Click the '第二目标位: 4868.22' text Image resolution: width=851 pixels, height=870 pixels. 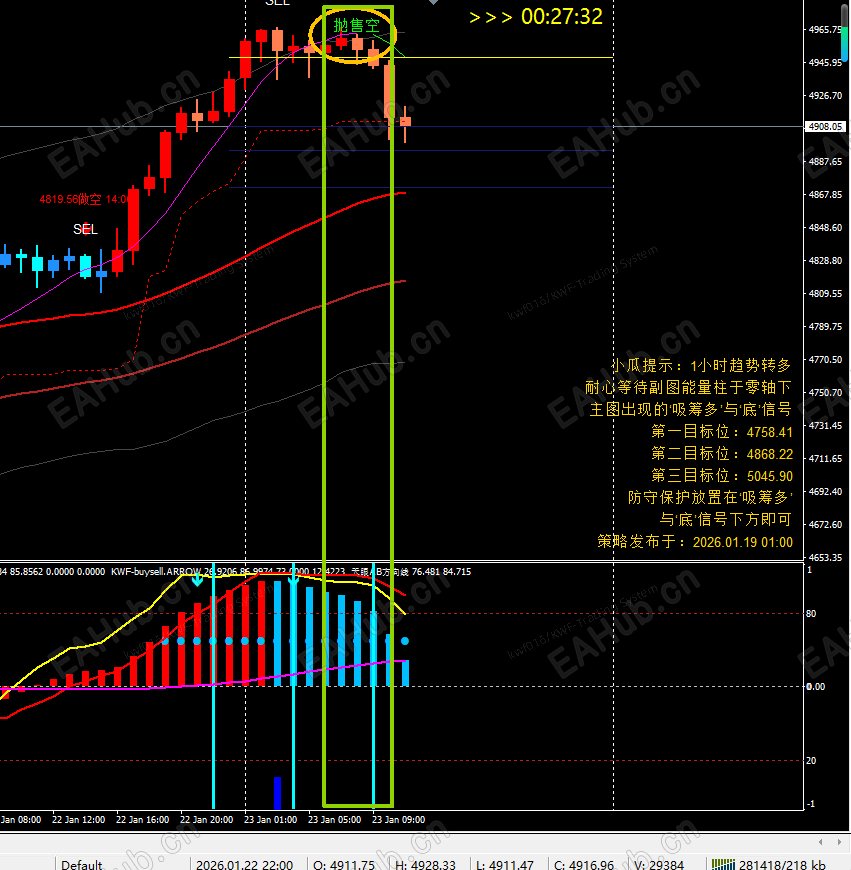[x=722, y=454]
